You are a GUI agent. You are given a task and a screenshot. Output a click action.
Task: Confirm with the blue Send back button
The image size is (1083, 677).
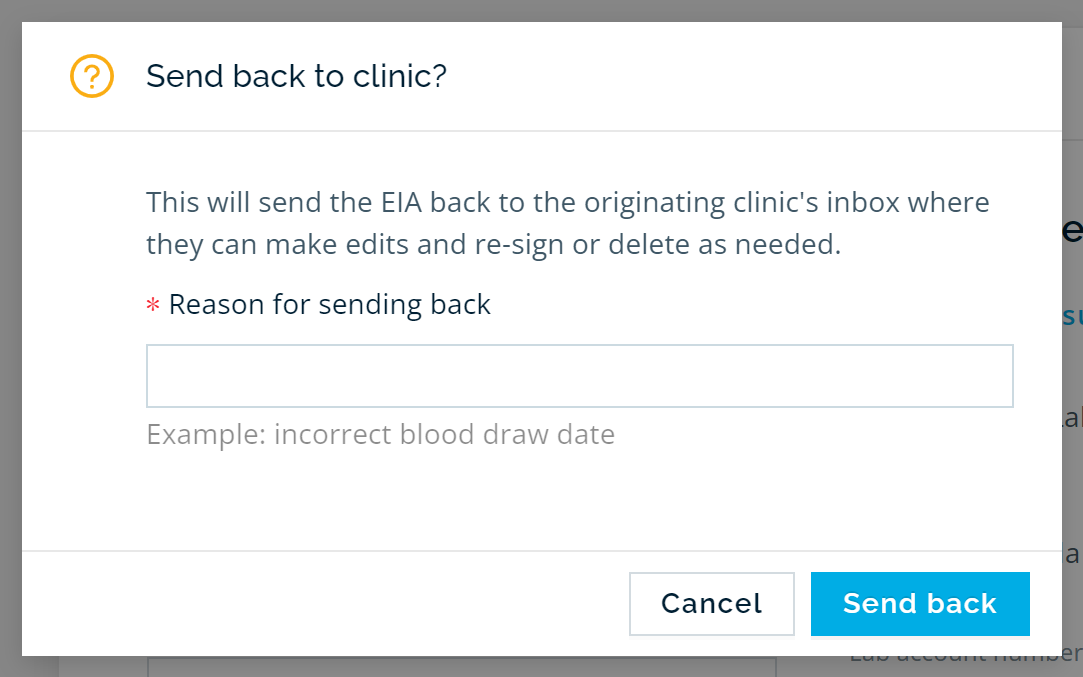pos(920,603)
